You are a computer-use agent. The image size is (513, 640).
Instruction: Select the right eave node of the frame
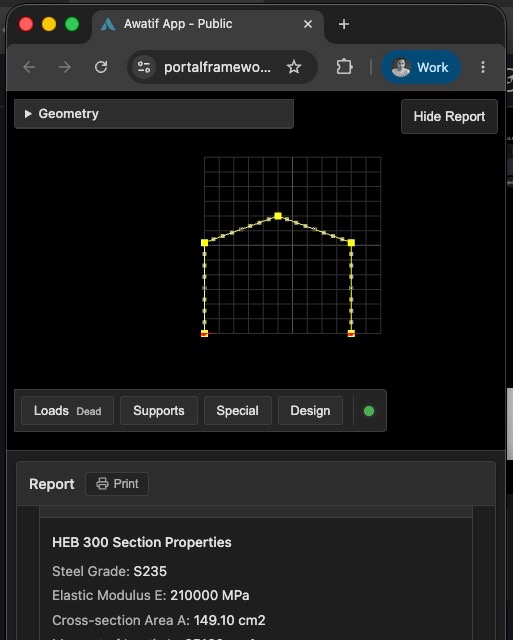pos(351,242)
